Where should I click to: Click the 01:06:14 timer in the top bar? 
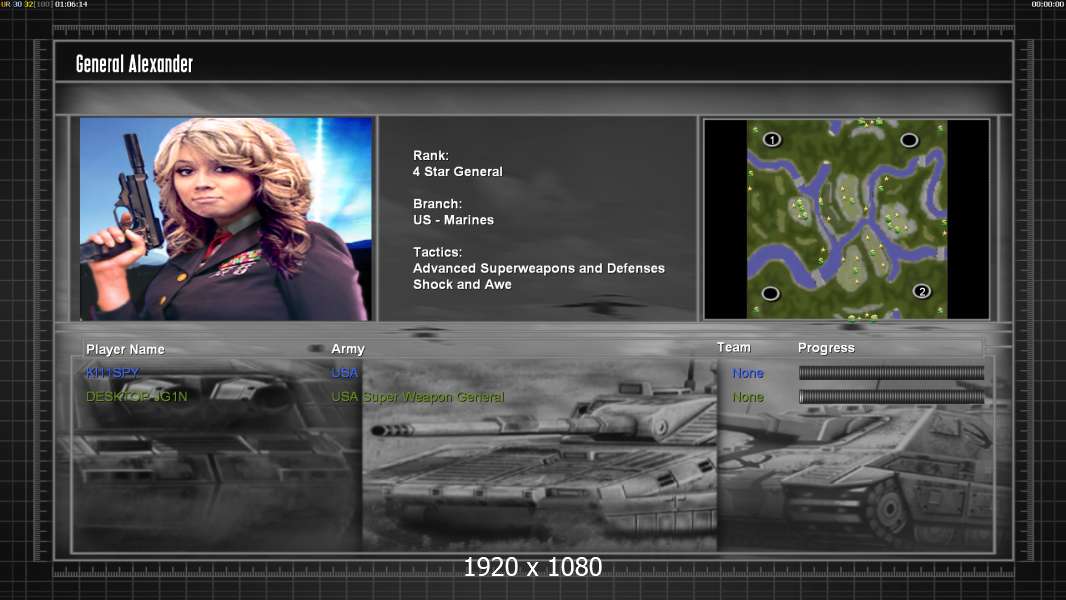point(71,4)
